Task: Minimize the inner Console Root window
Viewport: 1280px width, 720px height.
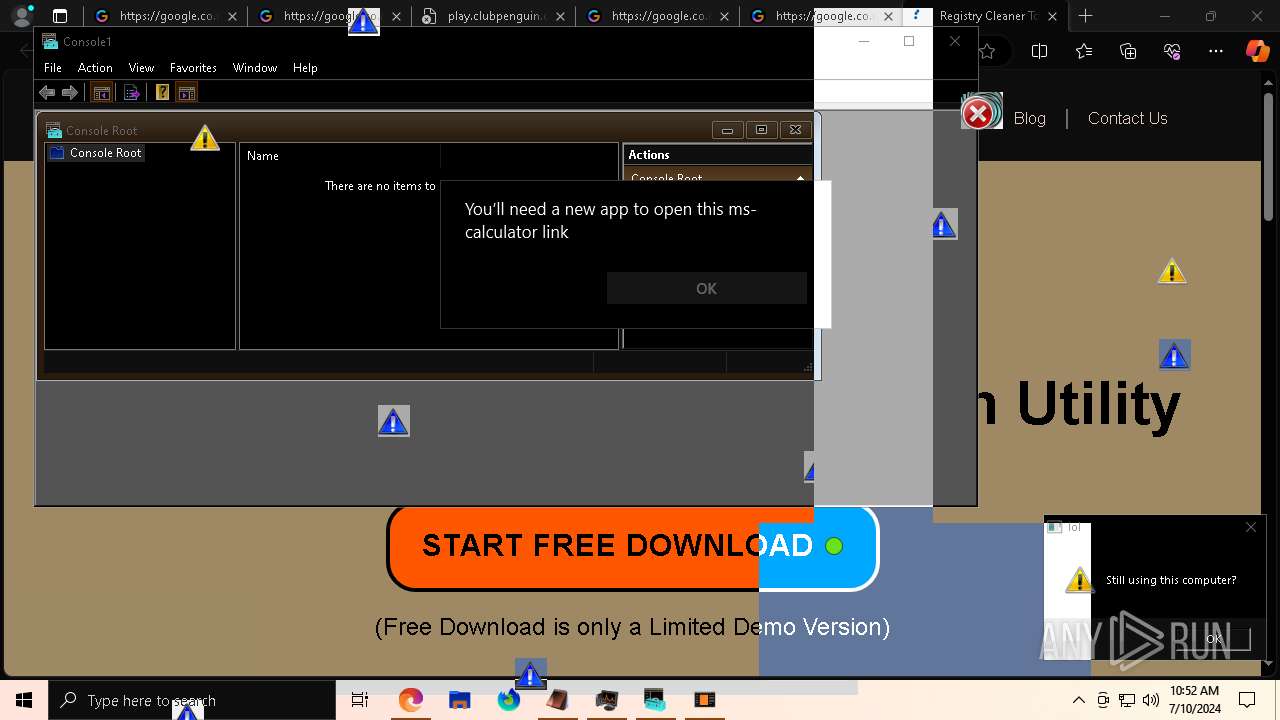Action: (727, 130)
